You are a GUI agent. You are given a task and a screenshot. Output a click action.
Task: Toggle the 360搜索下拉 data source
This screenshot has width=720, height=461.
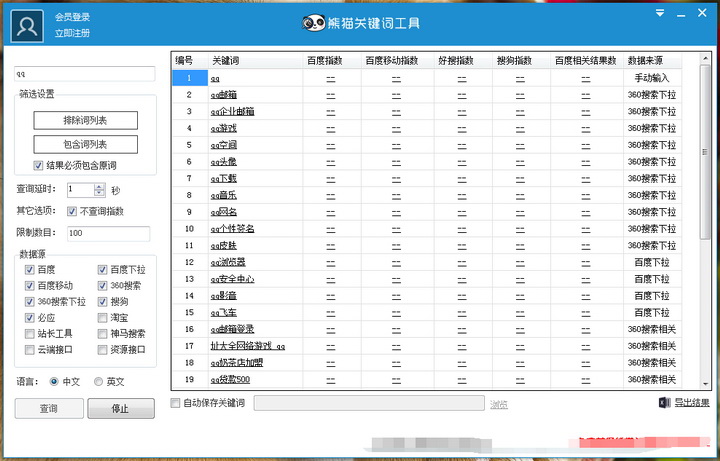(x=30, y=302)
